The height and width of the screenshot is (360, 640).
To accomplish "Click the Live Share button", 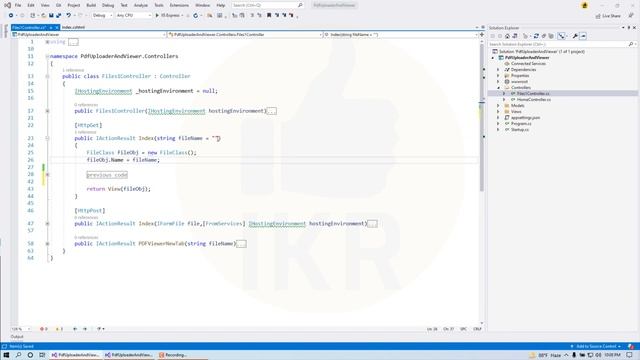I will pos(608,16).
